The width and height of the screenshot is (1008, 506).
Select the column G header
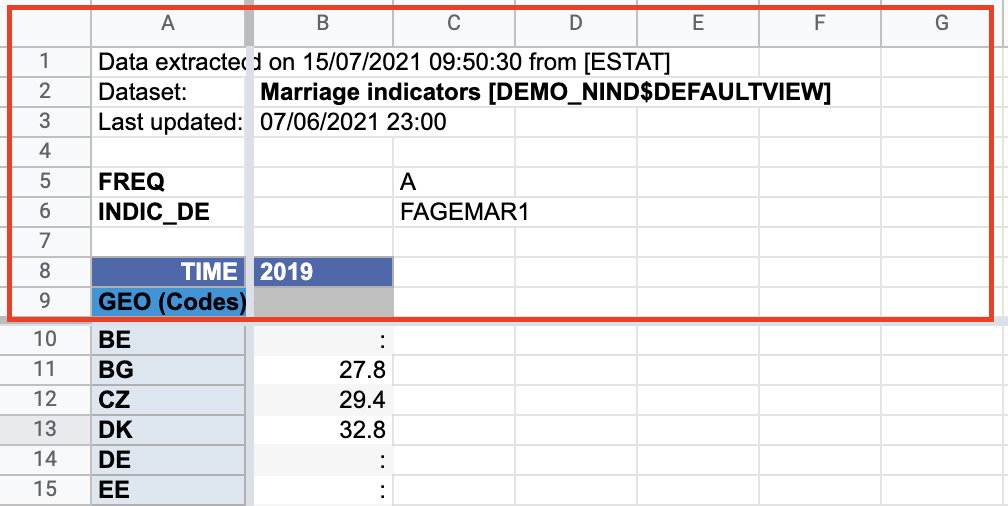point(941,23)
